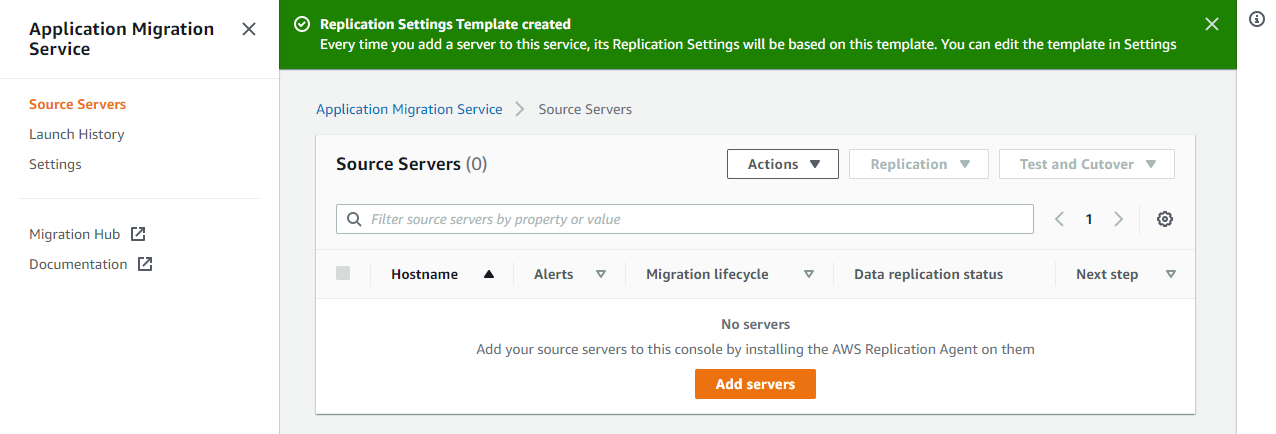Viewport: 1276px width, 434px height.
Task: Open the Replication dropdown menu
Action: coord(919,164)
